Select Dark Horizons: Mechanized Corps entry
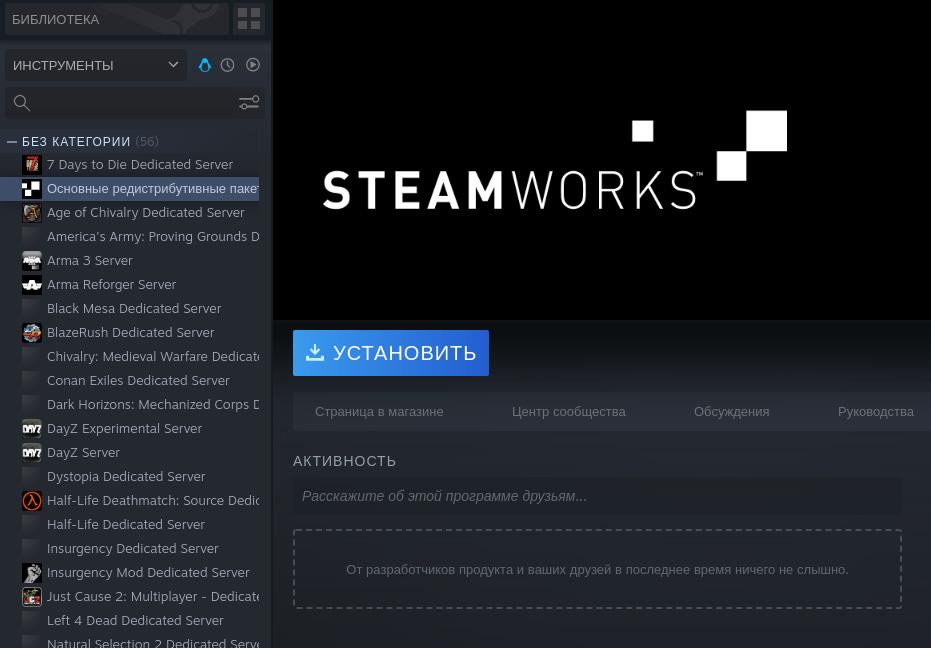 tap(153, 404)
